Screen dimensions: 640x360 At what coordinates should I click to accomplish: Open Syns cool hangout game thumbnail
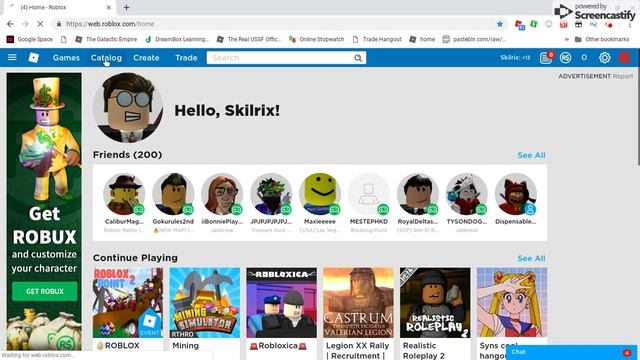[512, 303]
